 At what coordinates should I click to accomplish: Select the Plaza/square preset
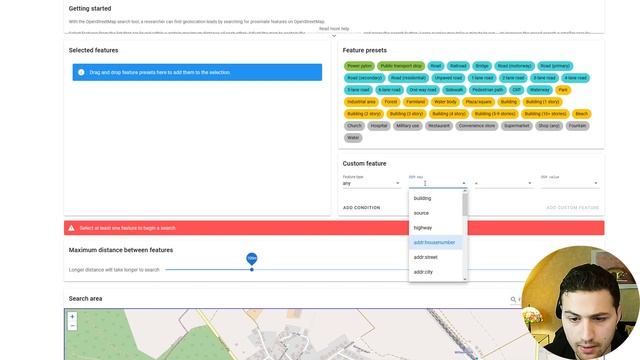(x=478, y=102)
